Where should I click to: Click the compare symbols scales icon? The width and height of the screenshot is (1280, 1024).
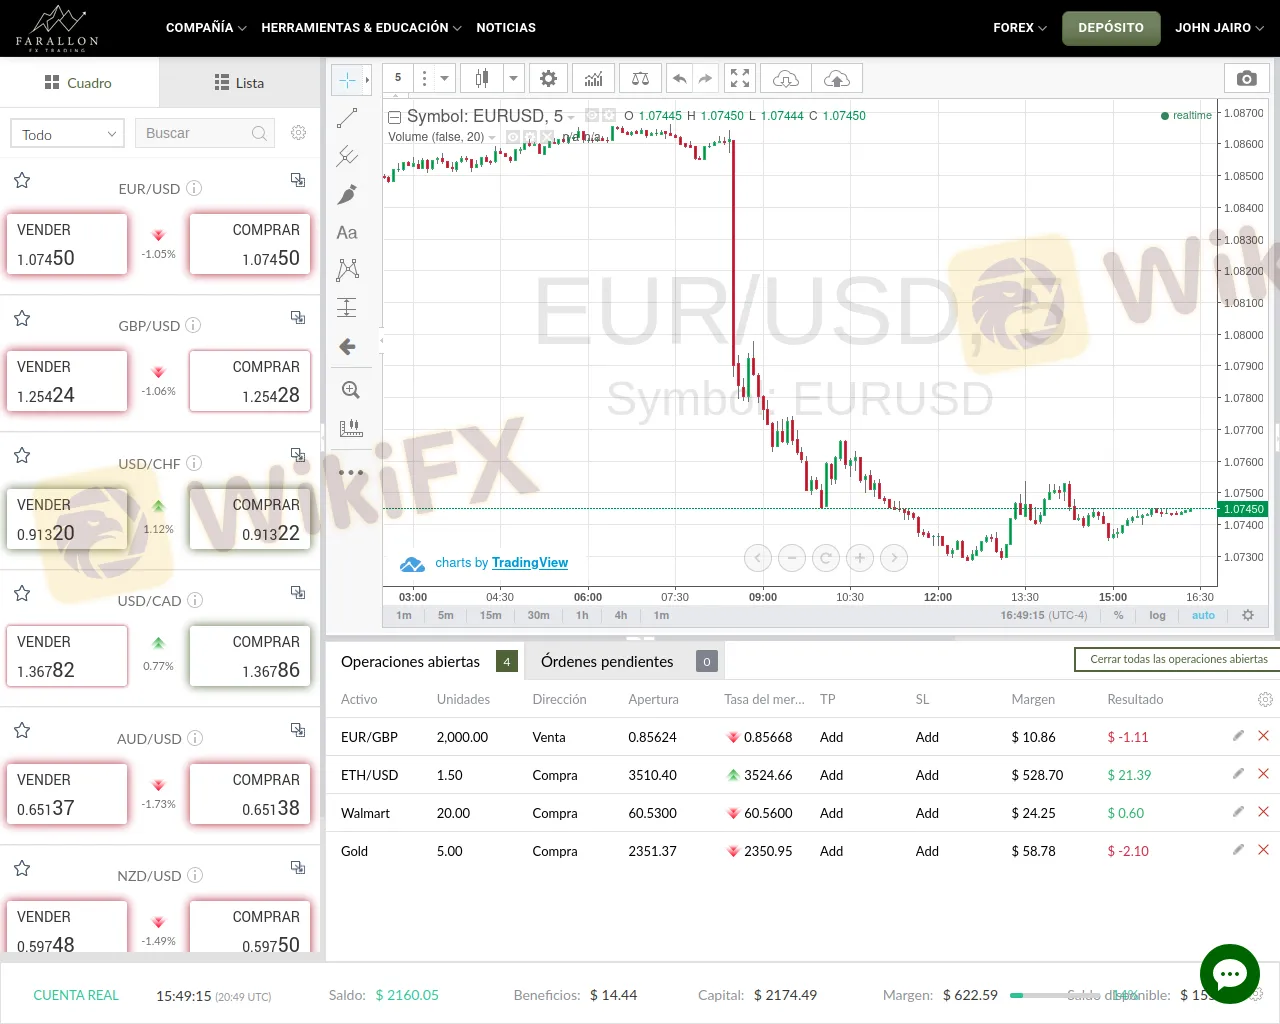[x=640, y=78]
